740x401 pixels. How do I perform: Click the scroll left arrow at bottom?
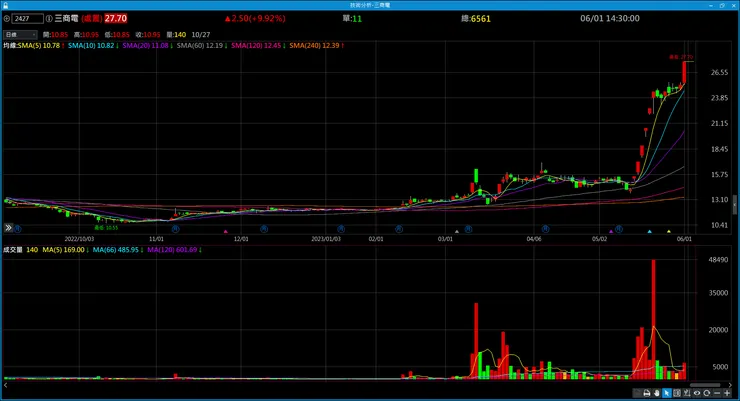5,385
